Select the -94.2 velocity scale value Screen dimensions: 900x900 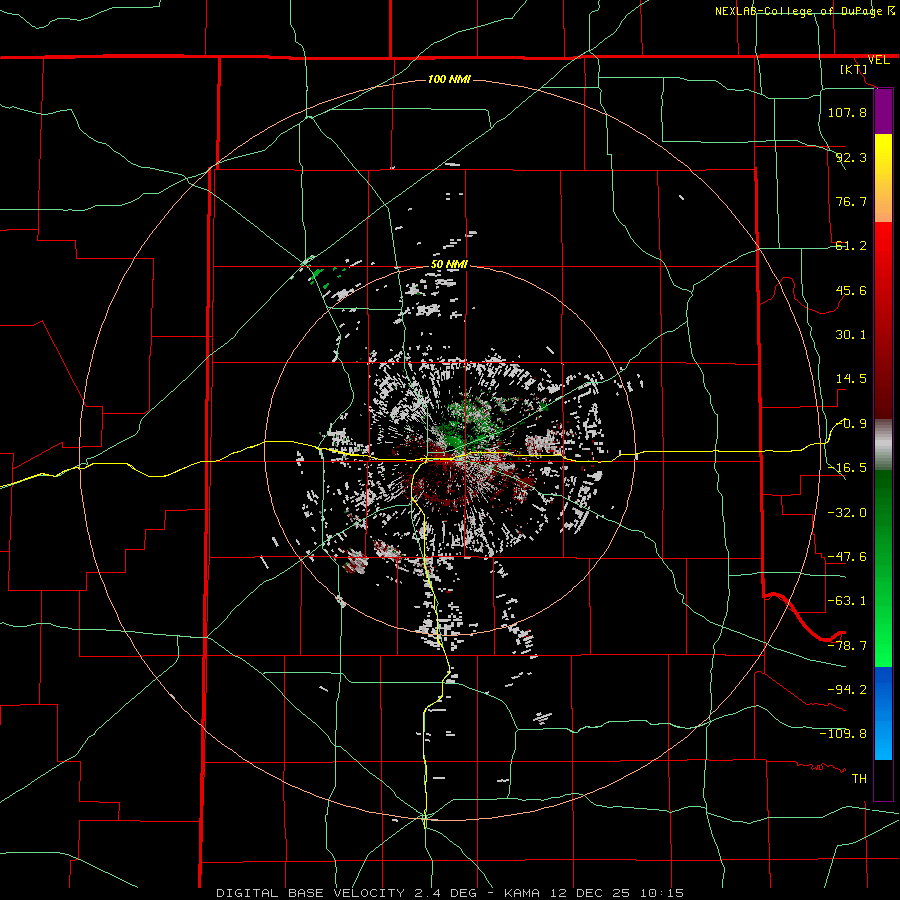(x=847, y=689)
